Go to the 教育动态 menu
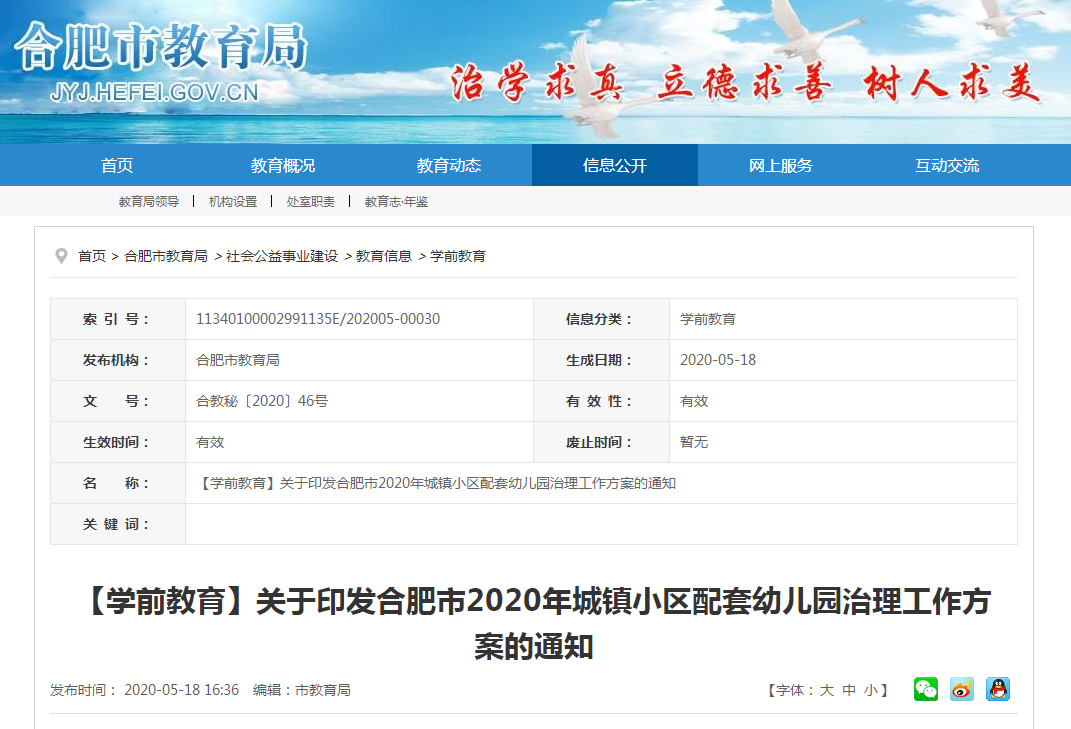 [447, 165]
